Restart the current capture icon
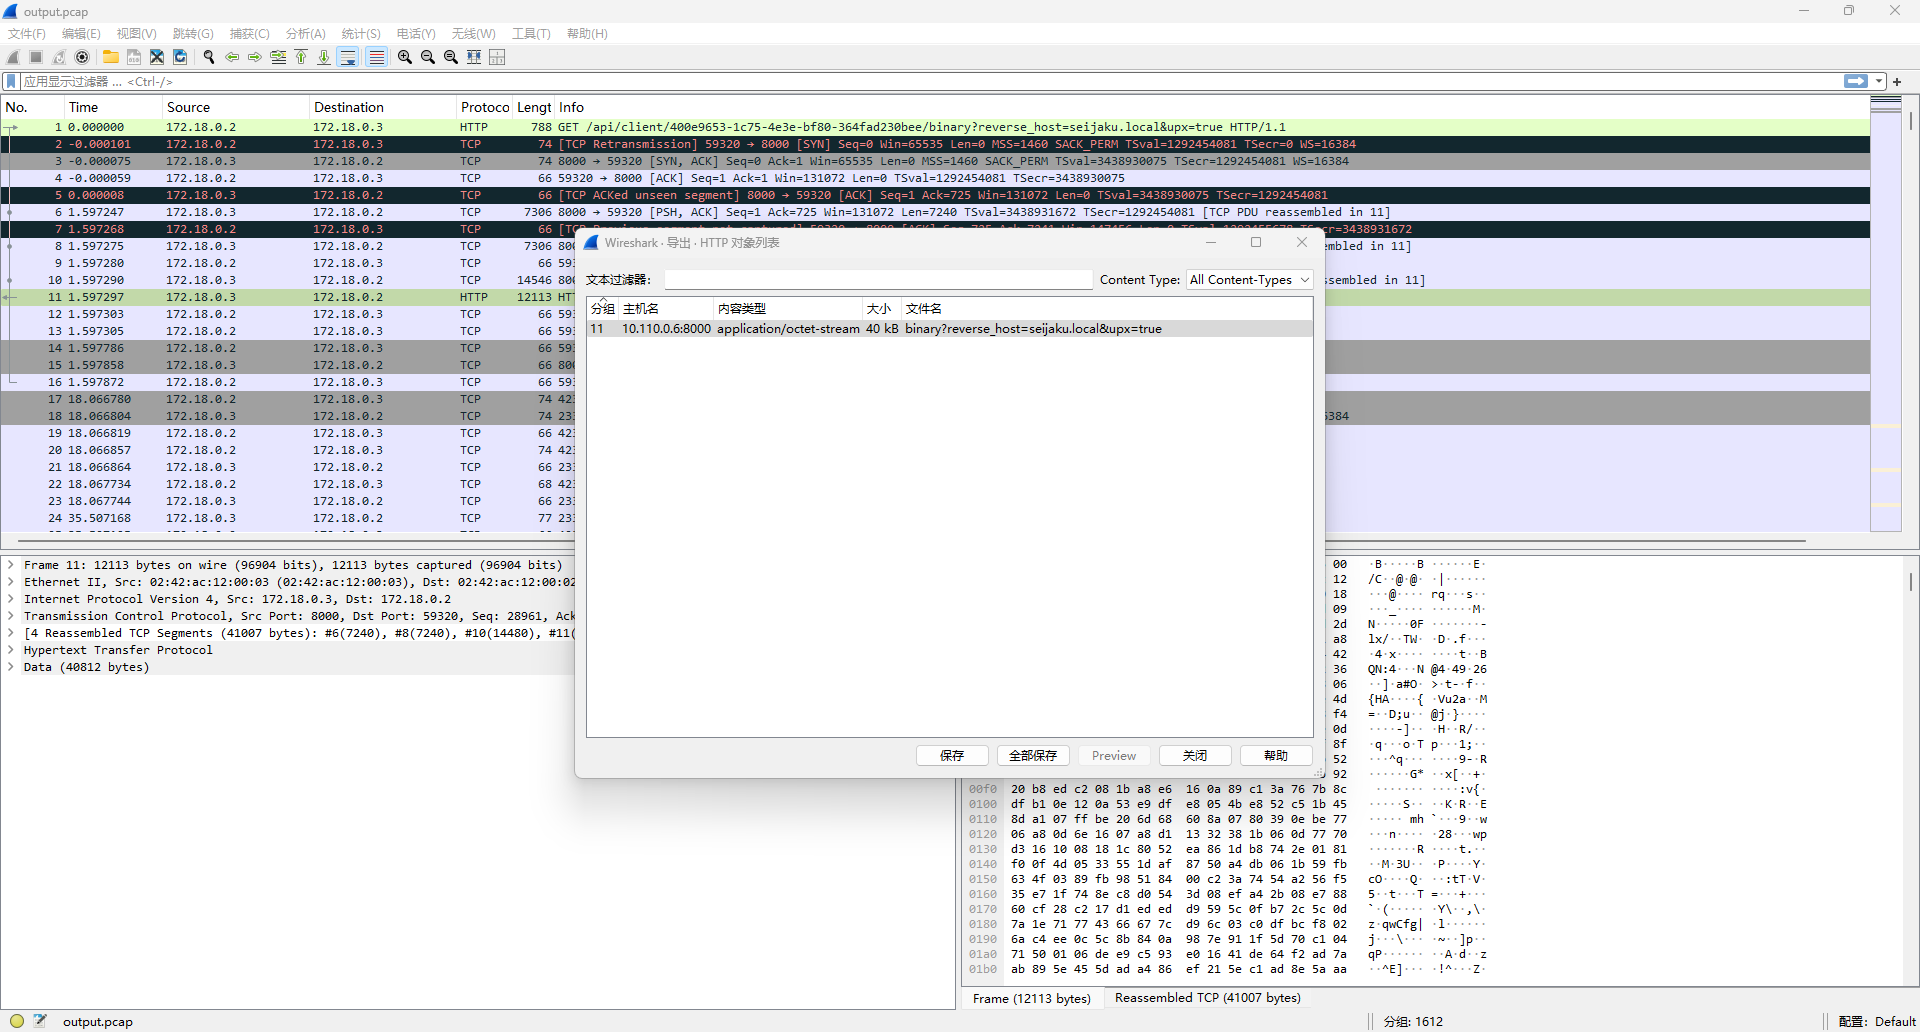Viewport: 1920px width, 1032px height. pyautogui.click(x=59, y=57)
